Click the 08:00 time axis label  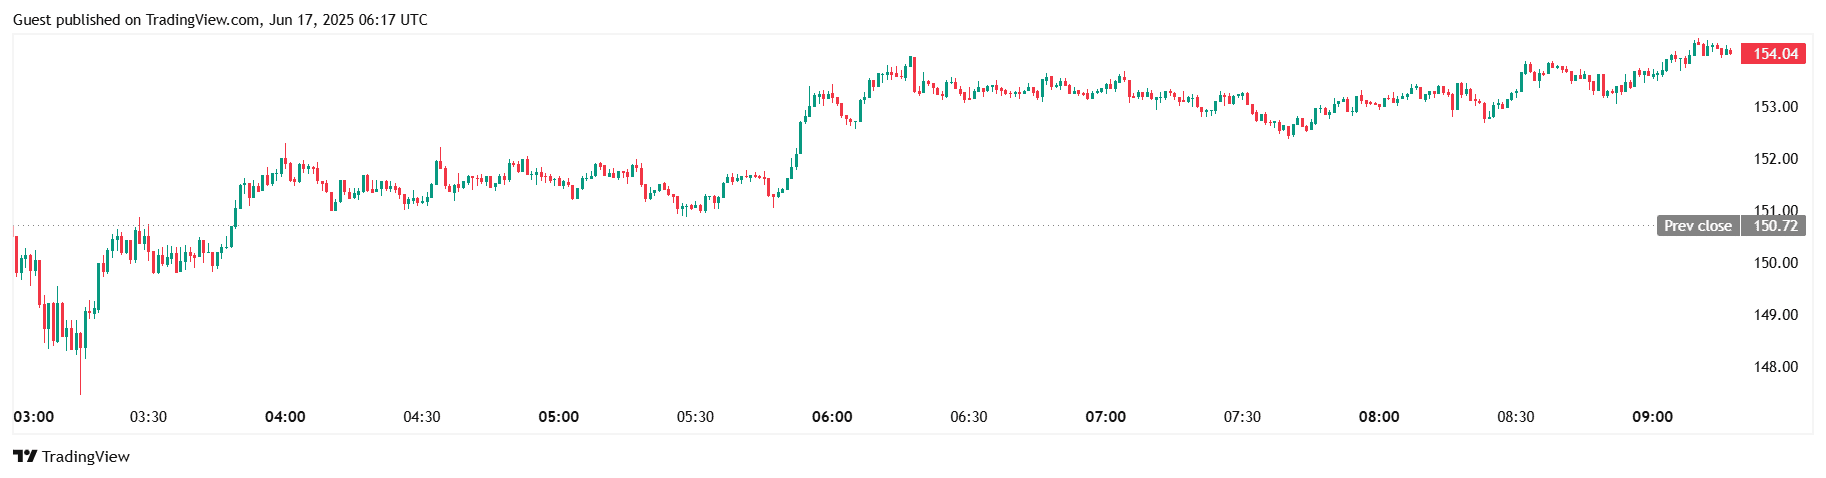point(1379,417)
